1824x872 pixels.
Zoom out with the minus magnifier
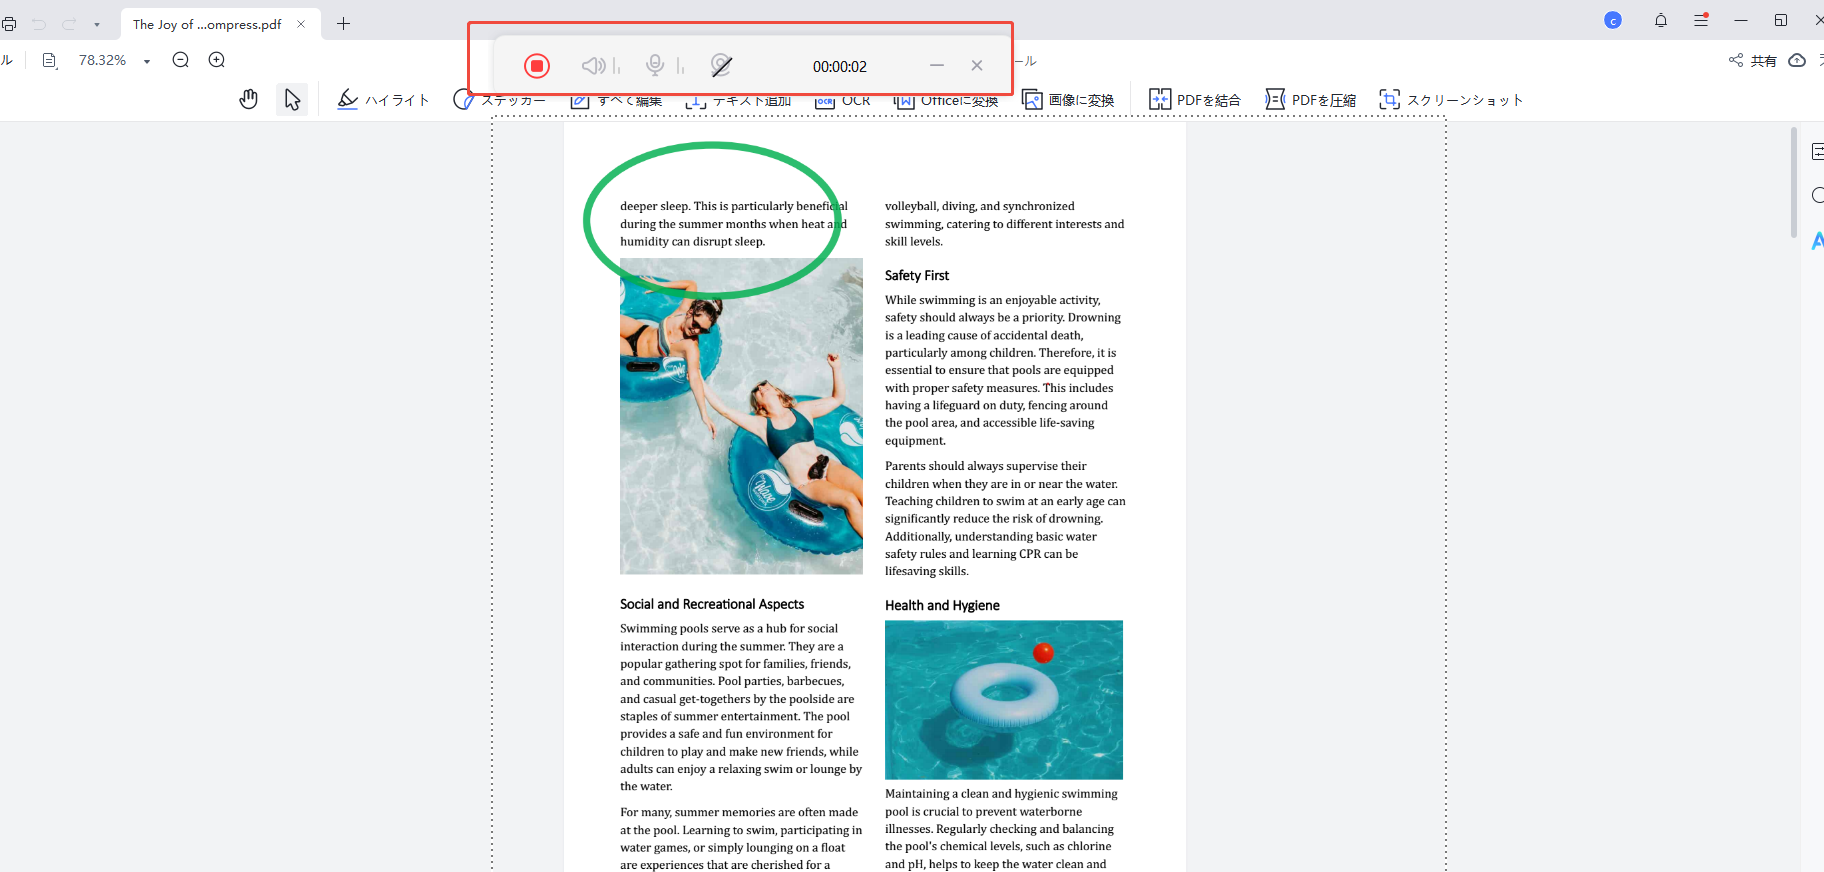coord(181,60)
